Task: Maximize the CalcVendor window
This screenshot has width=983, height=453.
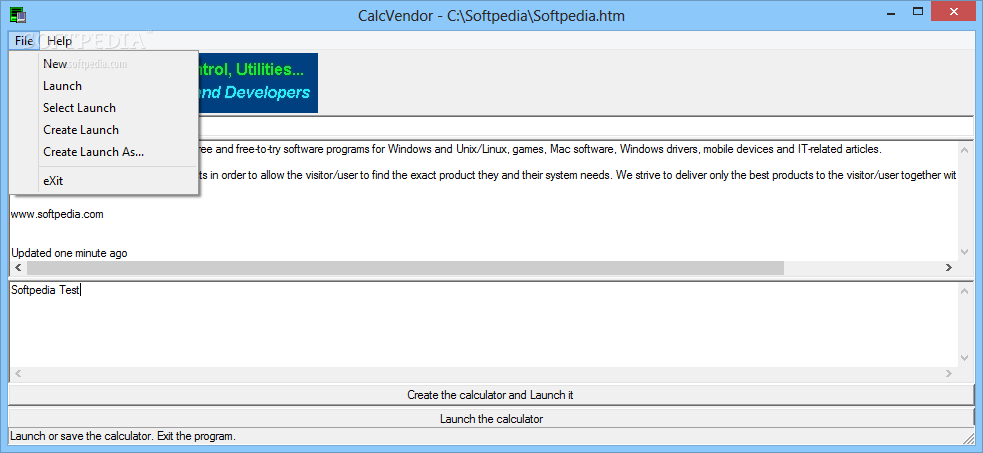Action: coord(918,11)
